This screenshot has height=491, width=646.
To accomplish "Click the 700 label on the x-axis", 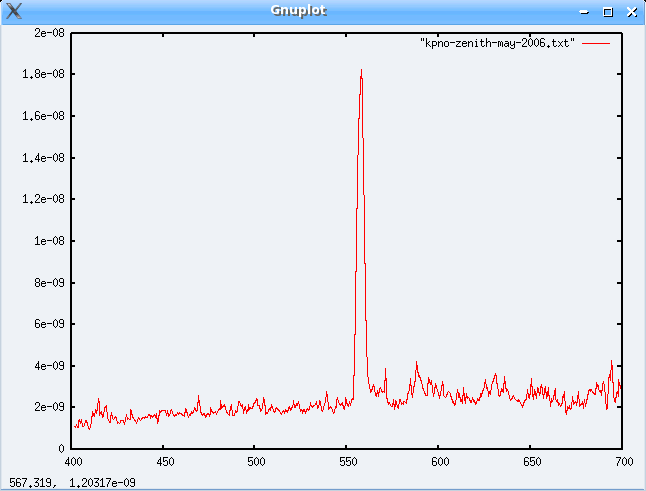I will (622, 462).
